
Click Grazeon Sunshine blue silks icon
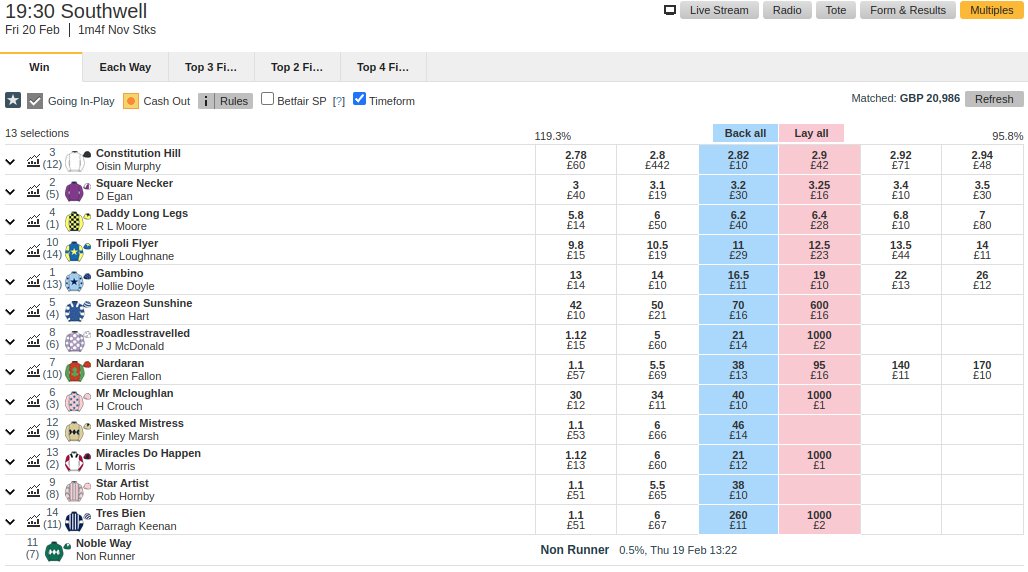[x=77, y=311]
